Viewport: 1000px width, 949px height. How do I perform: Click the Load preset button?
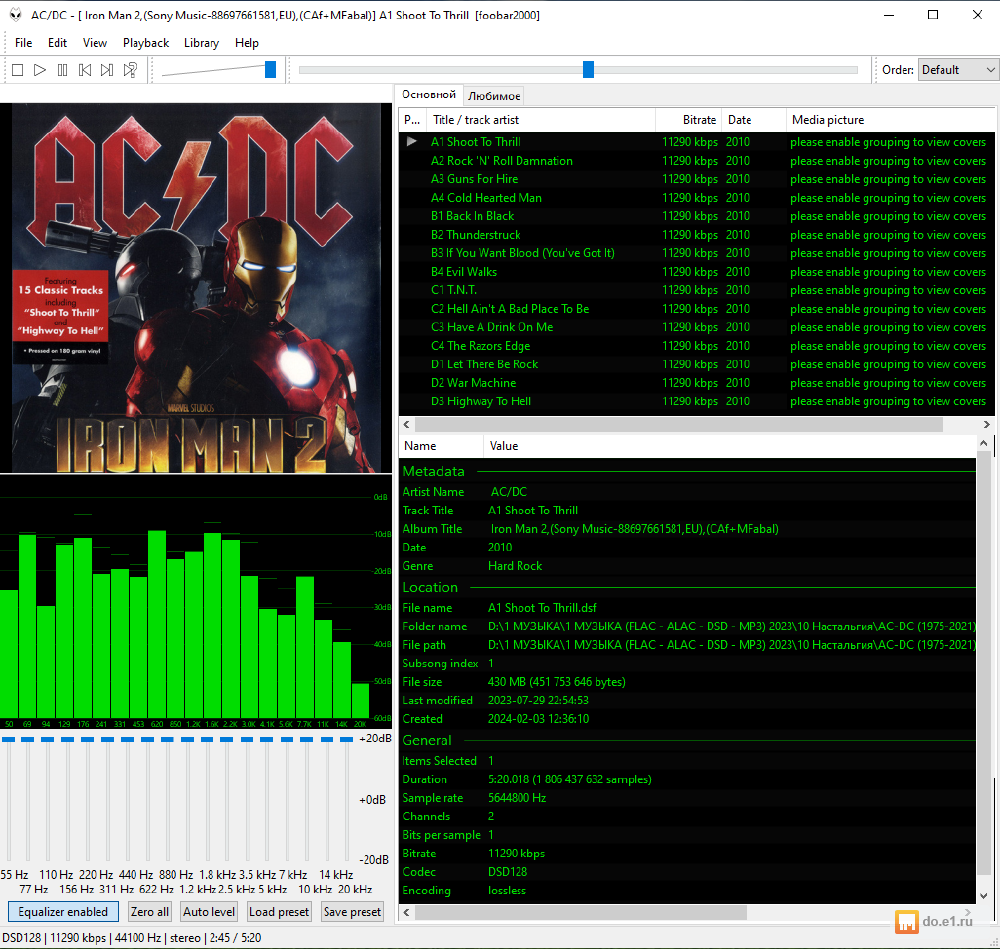279,912
